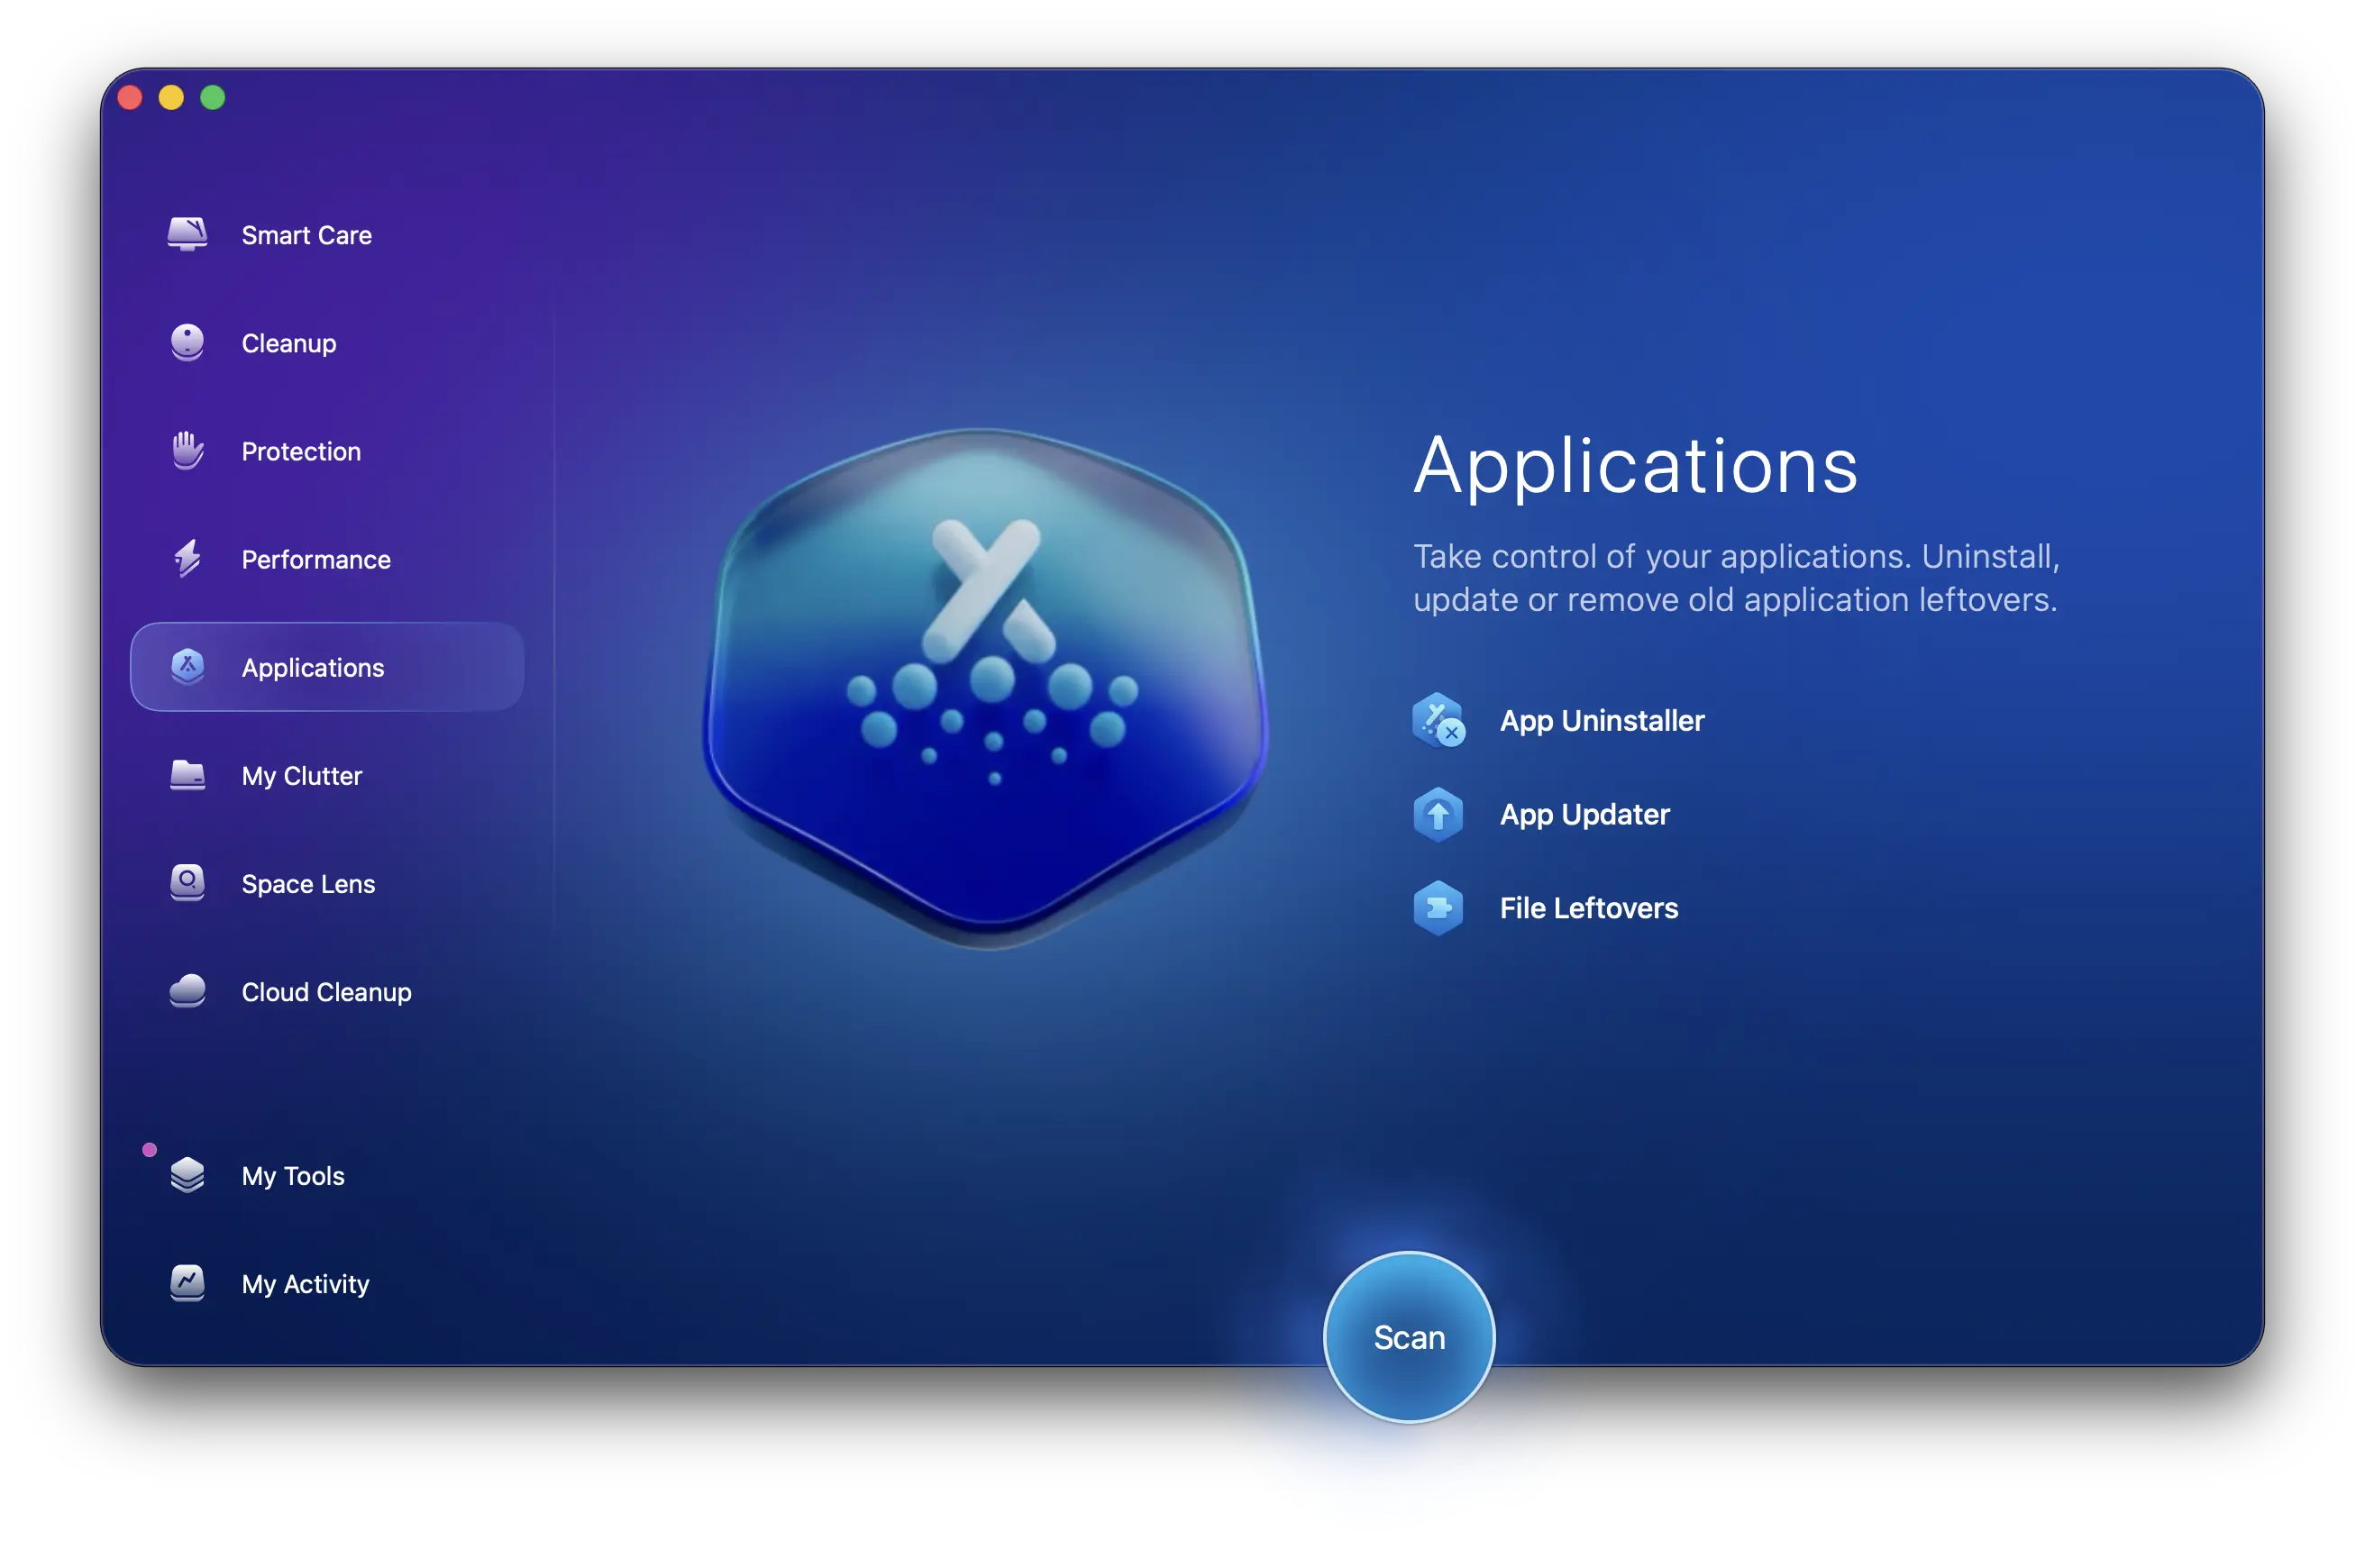Image resolution: width=2365 pixels, height=1568 pixels.
Task: Click the App Uninstaller icon
Action: pos(1439,720)
